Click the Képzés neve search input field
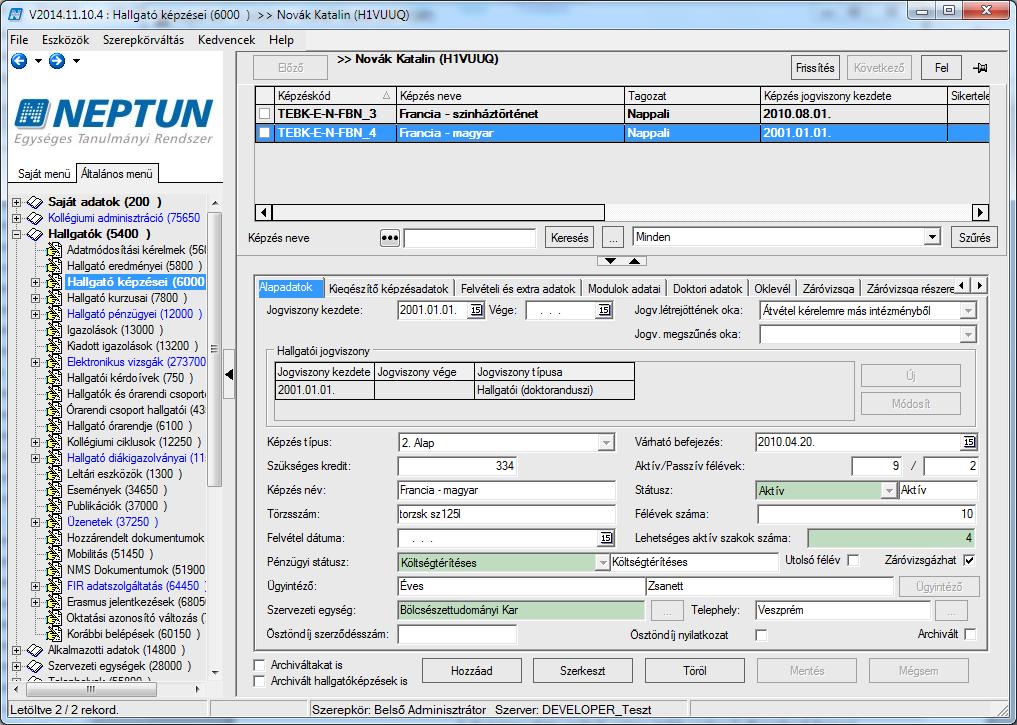The width and height of the screenshot is (1017, 725). pos(470,238)
